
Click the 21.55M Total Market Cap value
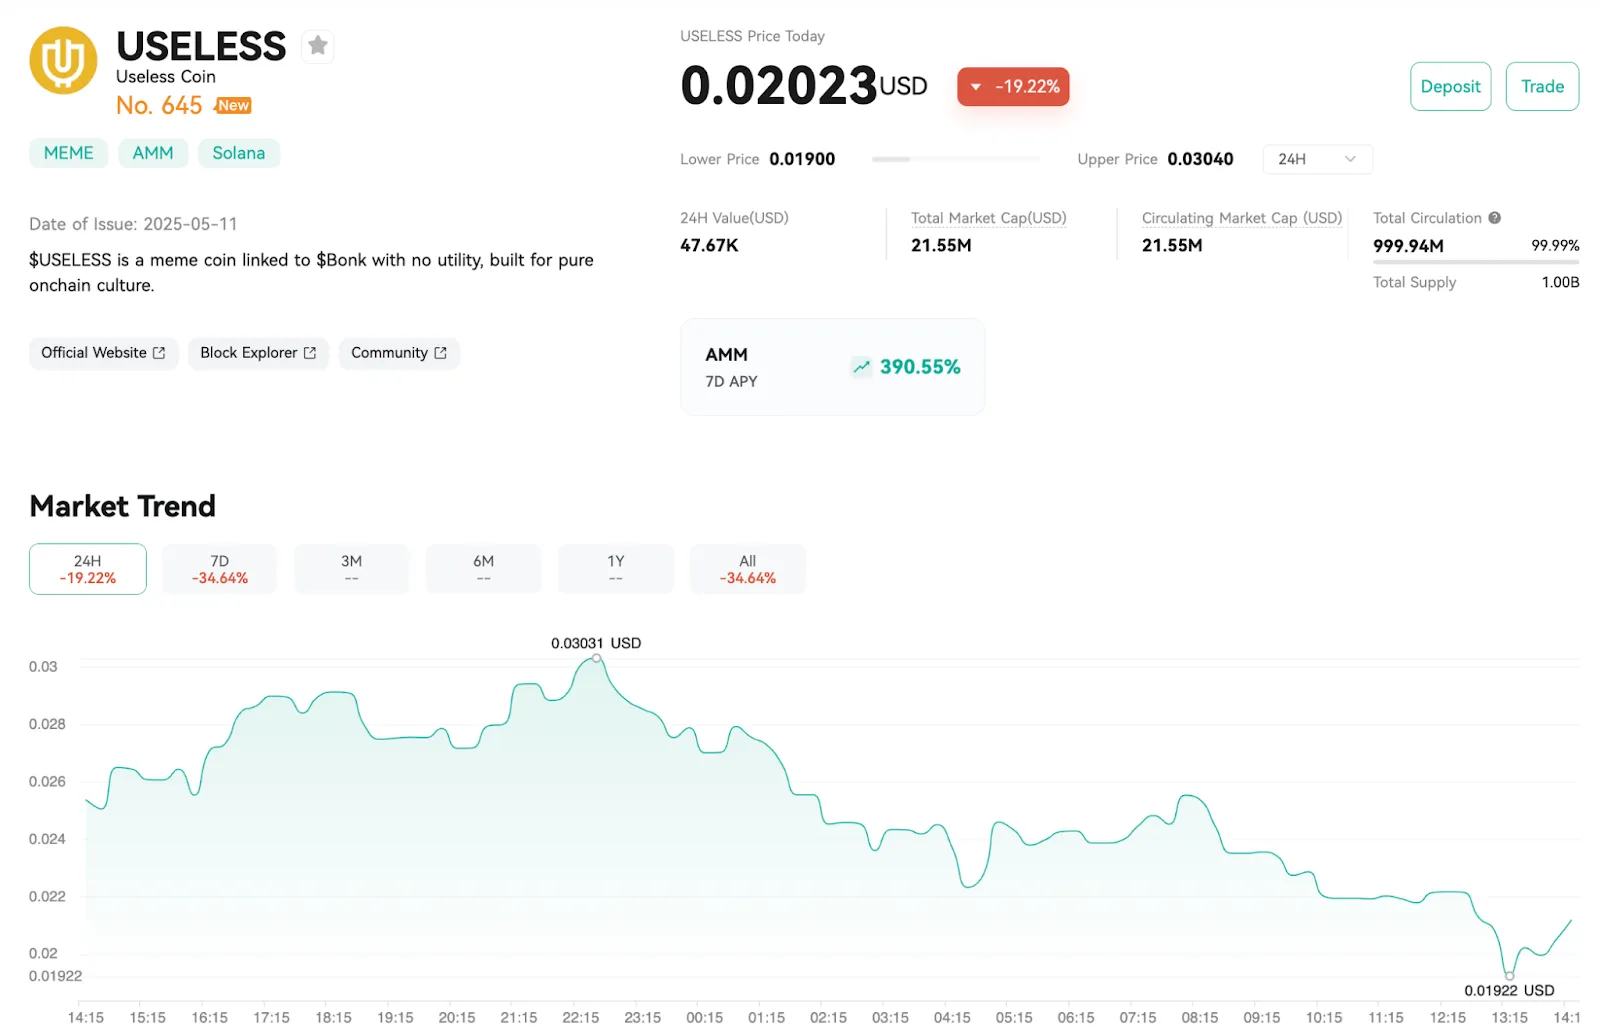(x=941, y=245)
